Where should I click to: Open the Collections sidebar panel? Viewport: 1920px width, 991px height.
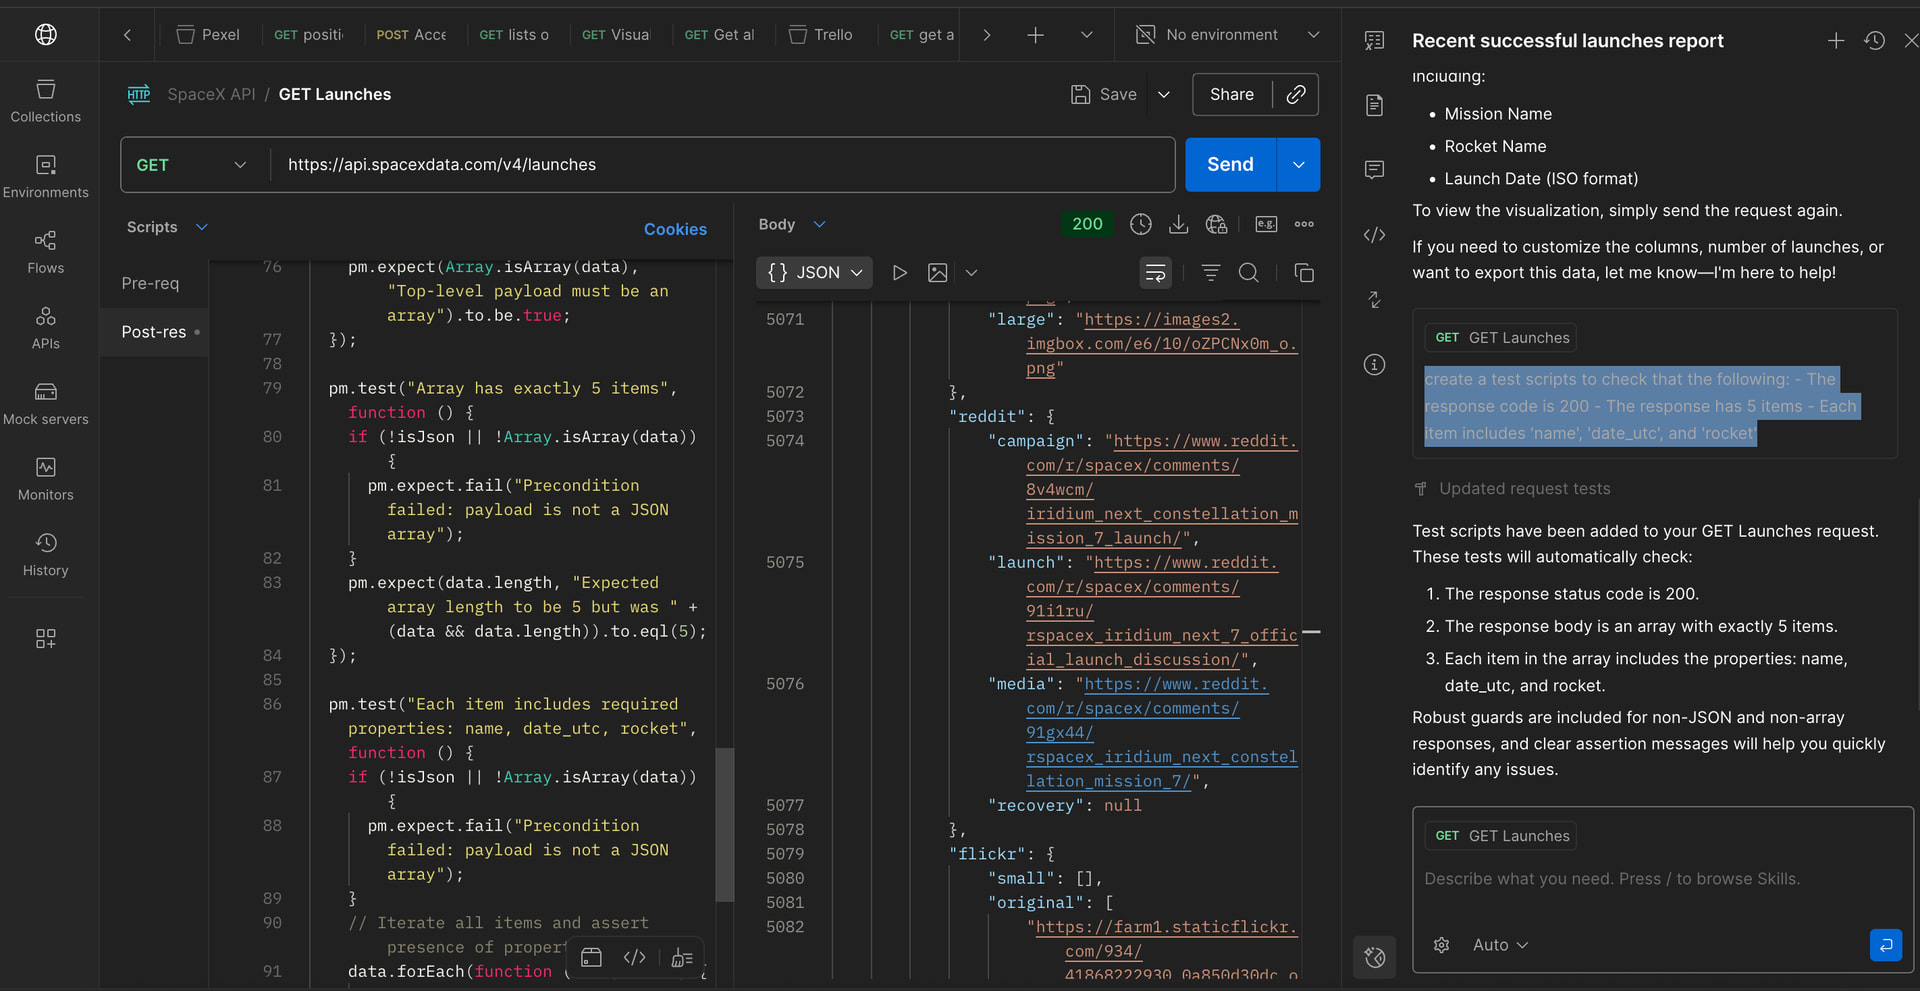pyautogui.click(x=45, y=101)
